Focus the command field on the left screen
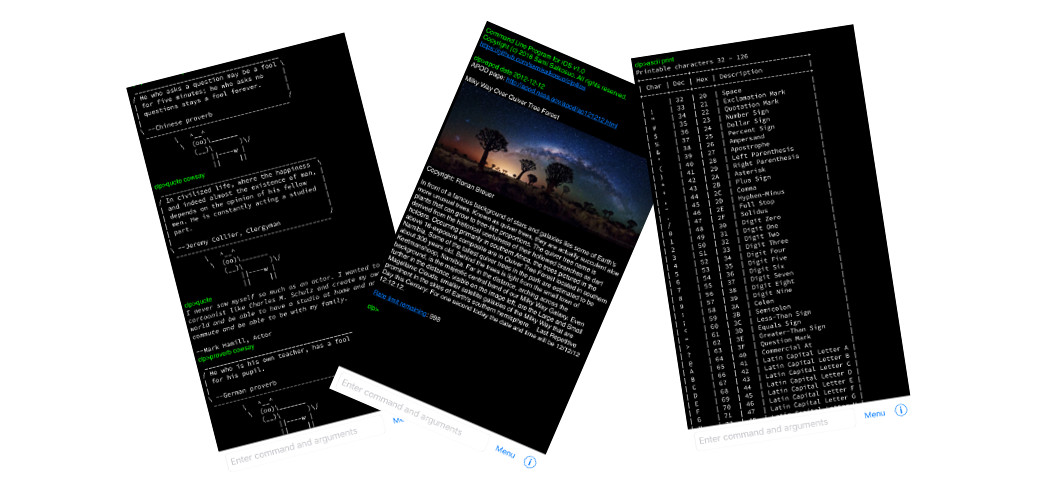This screenshot has width=1038, height=500. click(305, 444)
